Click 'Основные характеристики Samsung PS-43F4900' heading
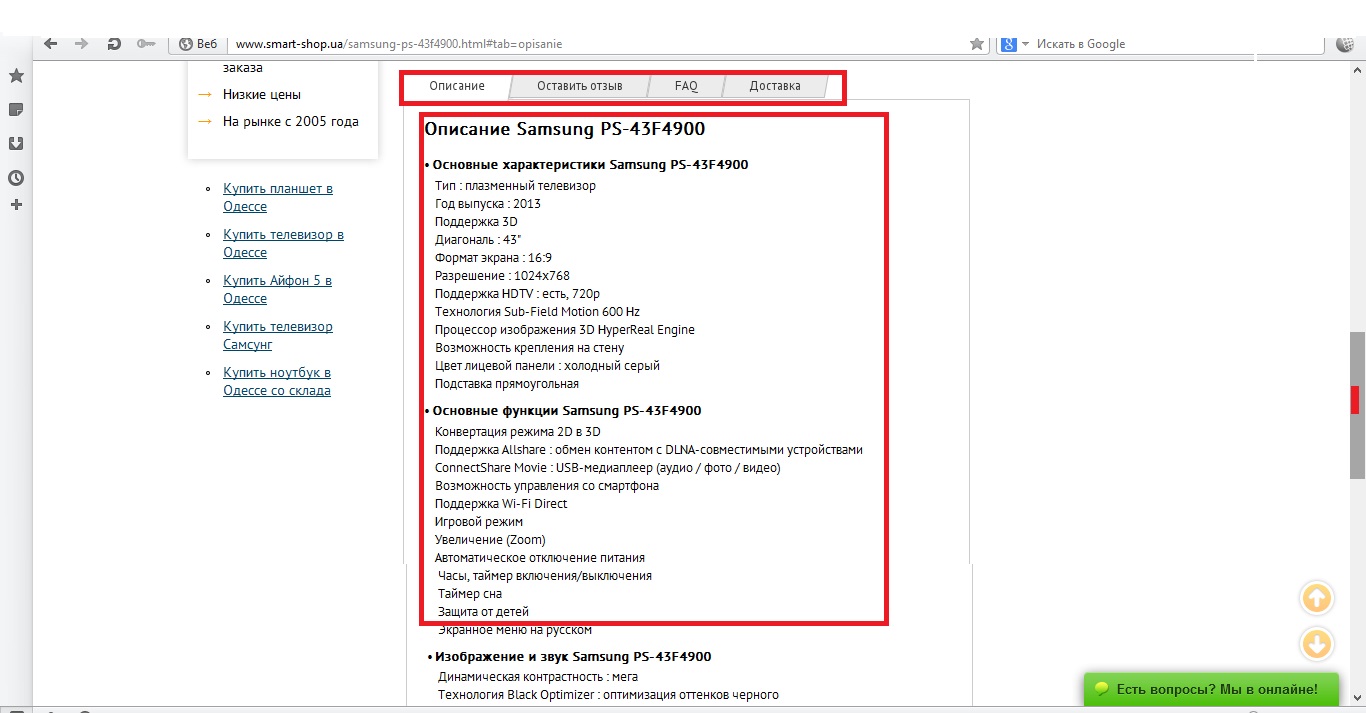Viewport: 1366px width, 713px height. [x=590, y=165]
